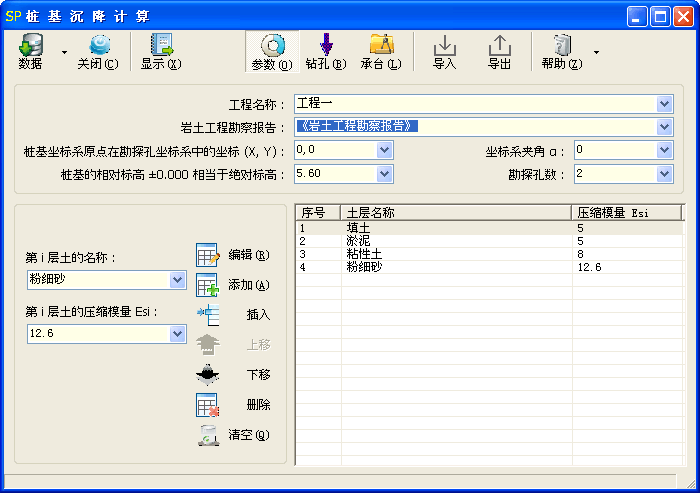Click the 插入 insert row icon
700x493 pixels.
(x=208, y=315)
